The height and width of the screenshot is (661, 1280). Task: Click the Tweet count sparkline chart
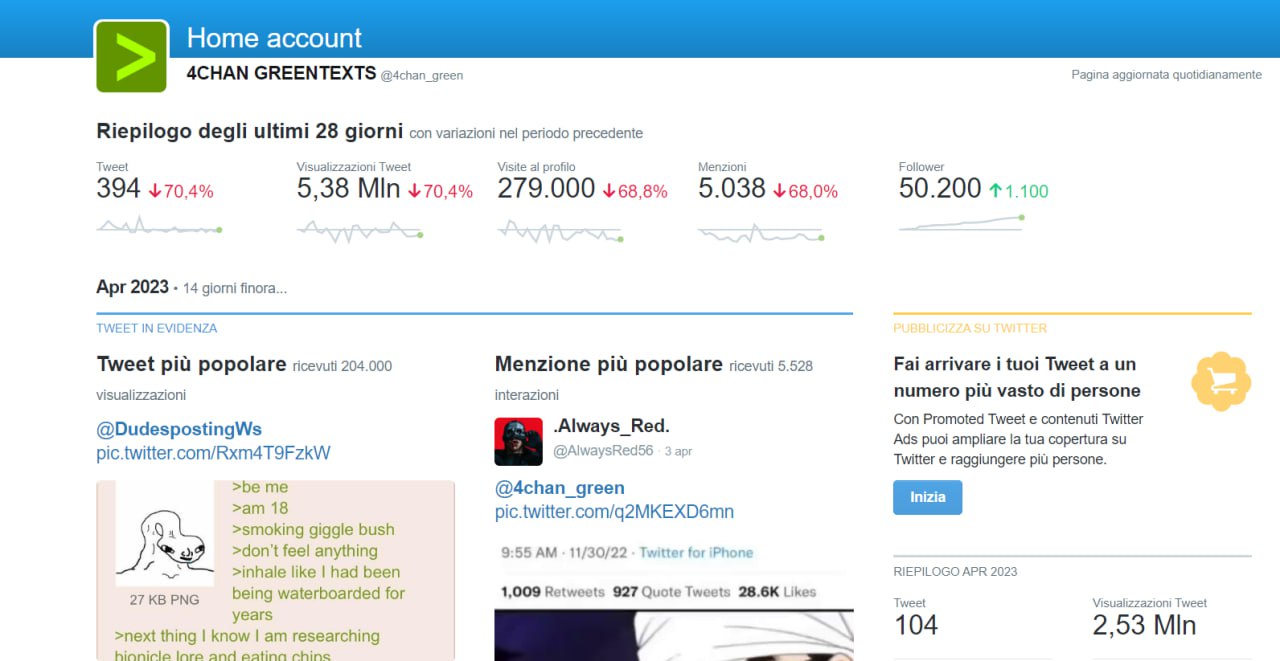tap(159, 227)
